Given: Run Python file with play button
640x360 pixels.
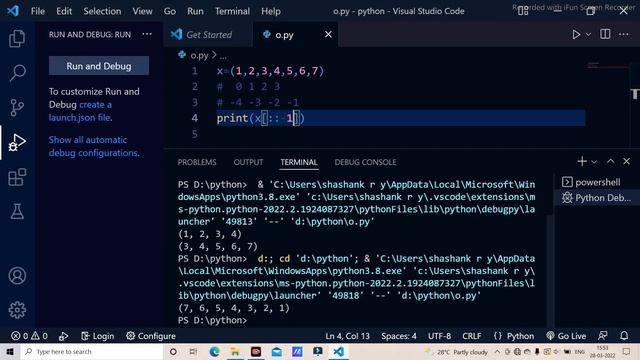Looking at the screenshot, I should 576,34.
